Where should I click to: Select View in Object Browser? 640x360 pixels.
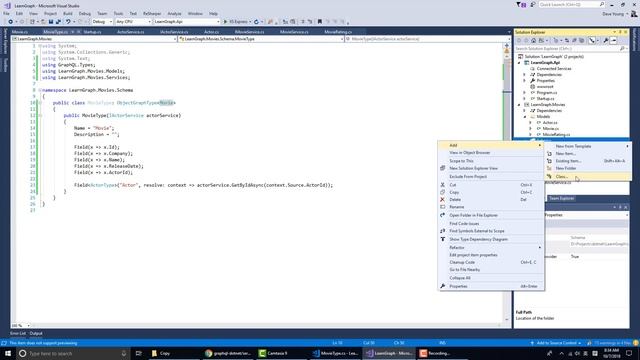coord(491,153)
